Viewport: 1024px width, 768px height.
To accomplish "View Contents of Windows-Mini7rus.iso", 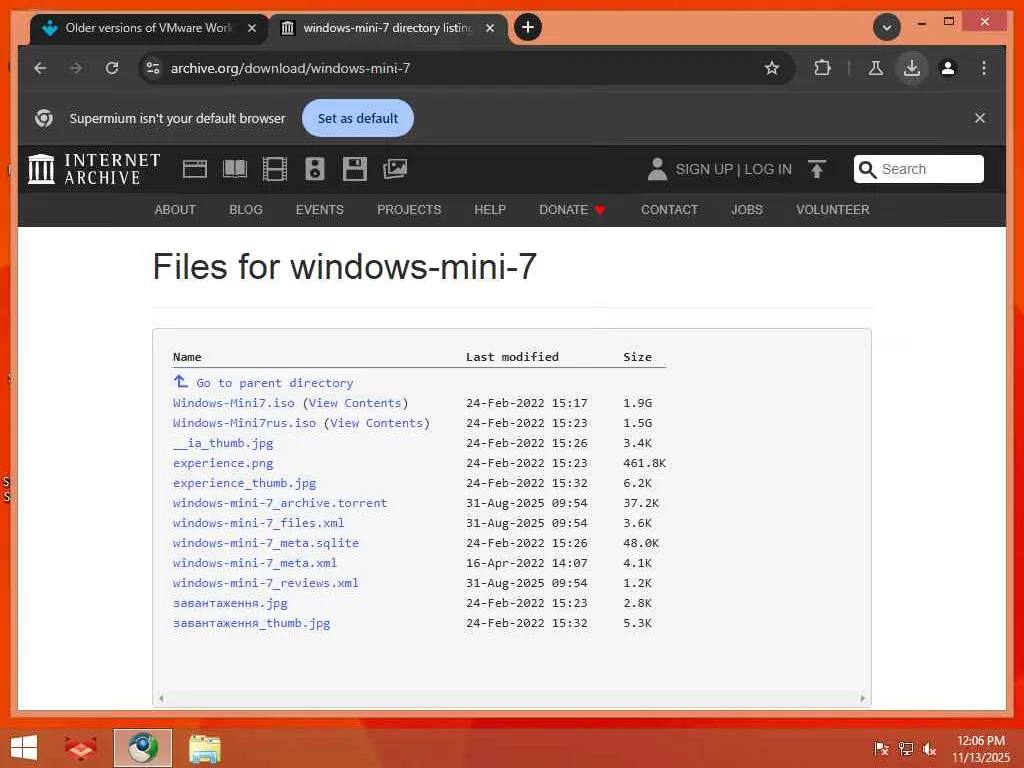I will [x=376, y=423].
